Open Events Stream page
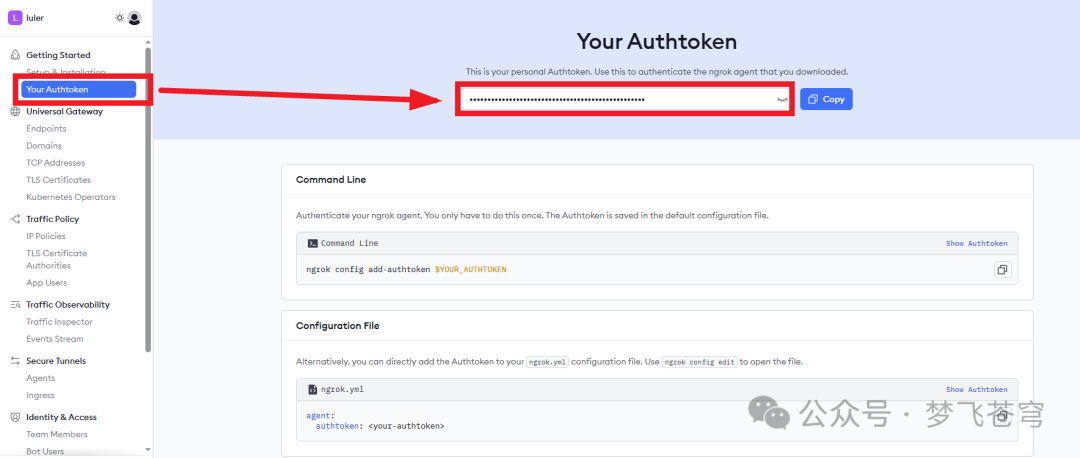The image size is (1080, 458). point(54,339)
